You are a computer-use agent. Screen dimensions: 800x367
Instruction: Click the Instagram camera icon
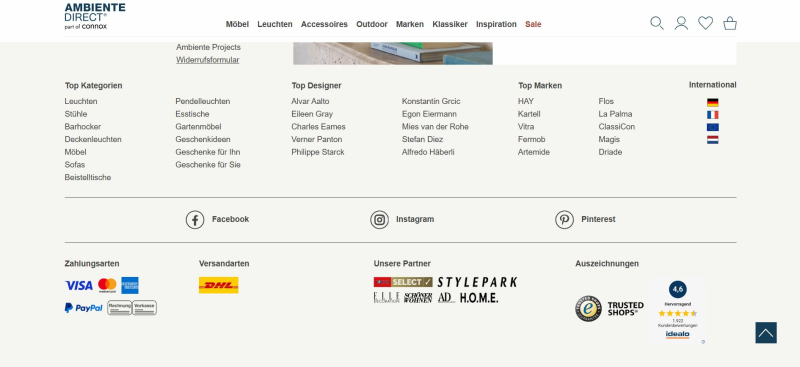click(x=379, y=219)
